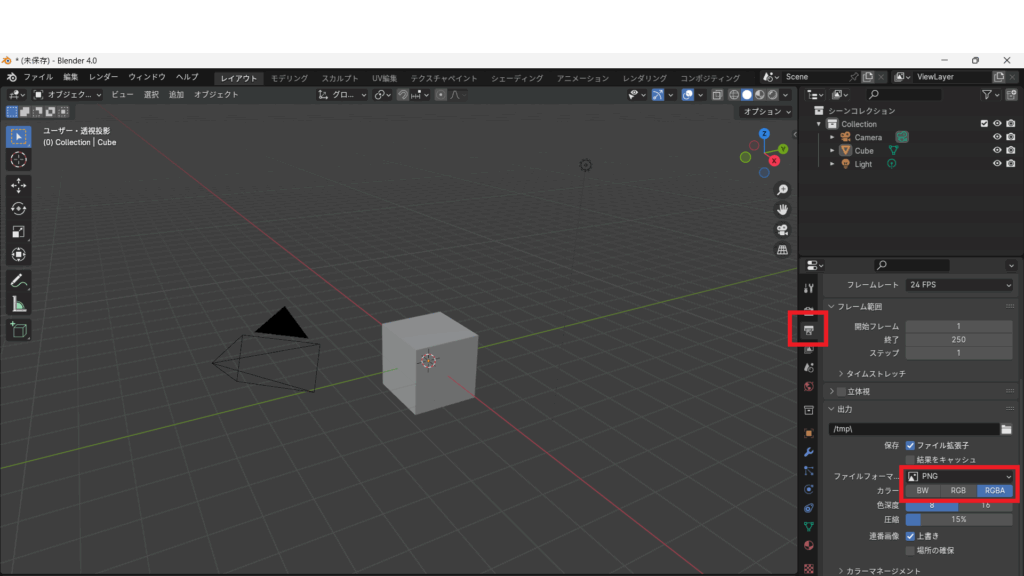Viewport: 1024px width, 576px height.
Task: Switch to rendered viewport shading
Action: coord(773,95)
